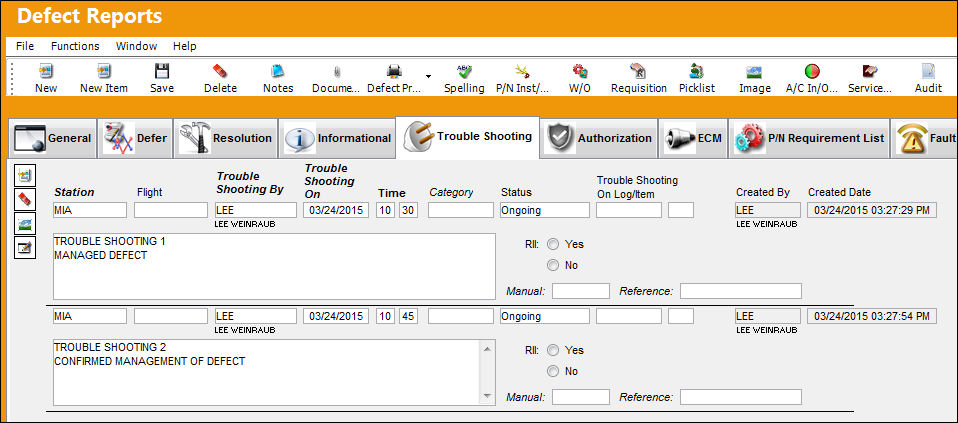Image resolution: width=958 pixels, height=423 pixels.
Task: Click scroll up arrow in Trouble Shooting 2 box
Action: [x=488, y=348]
